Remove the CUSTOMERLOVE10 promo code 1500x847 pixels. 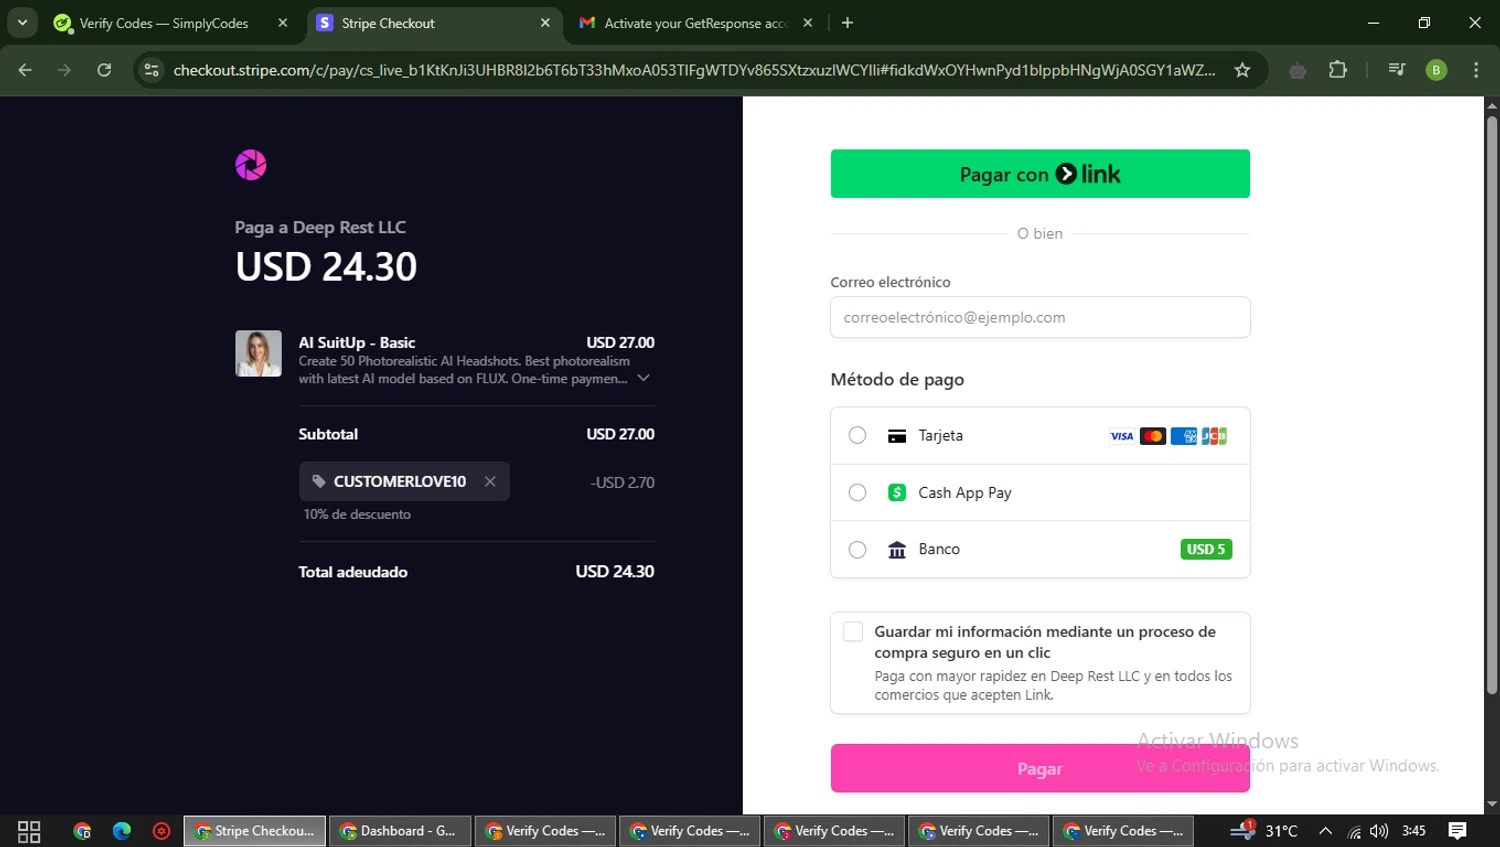tap(490, 481)
